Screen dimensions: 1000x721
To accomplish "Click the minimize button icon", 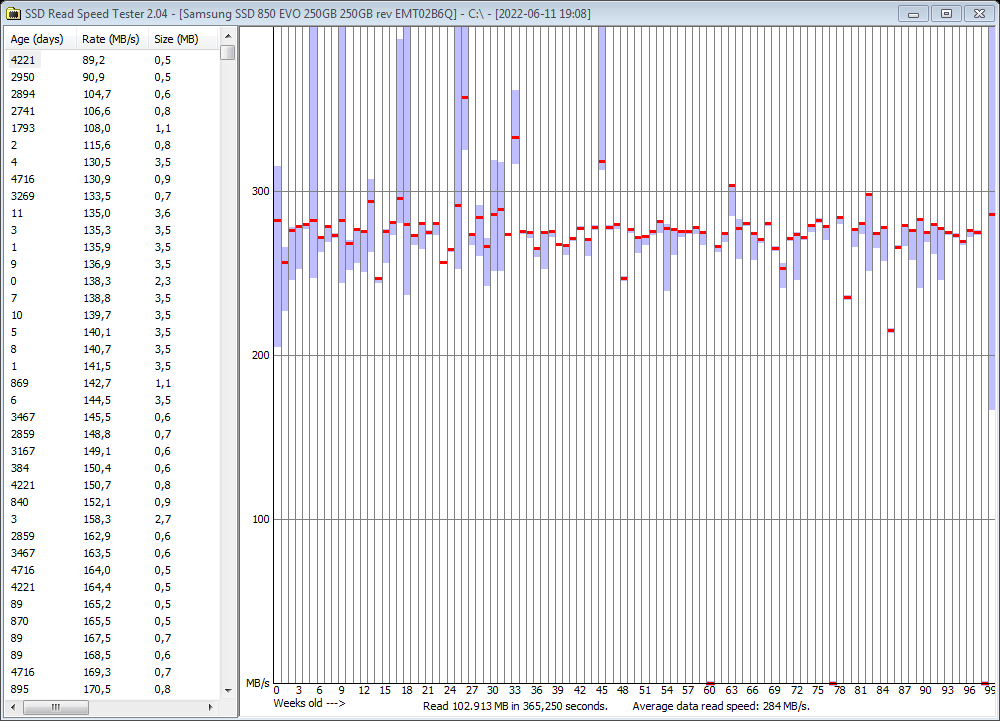I will coord(911,13).
